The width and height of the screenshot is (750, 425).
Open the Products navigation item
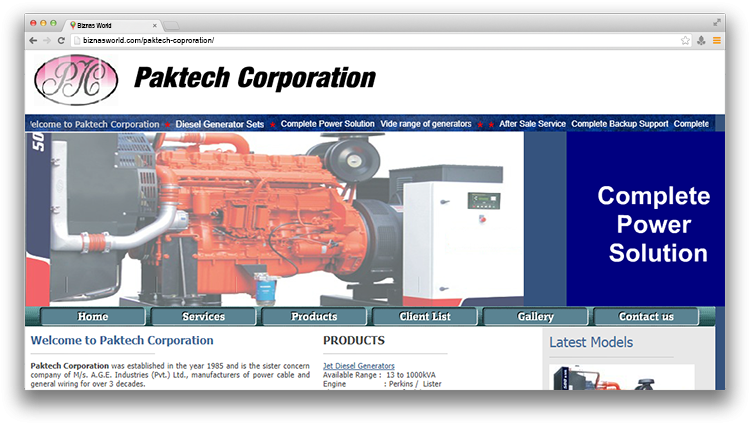(x=314, y=317)
